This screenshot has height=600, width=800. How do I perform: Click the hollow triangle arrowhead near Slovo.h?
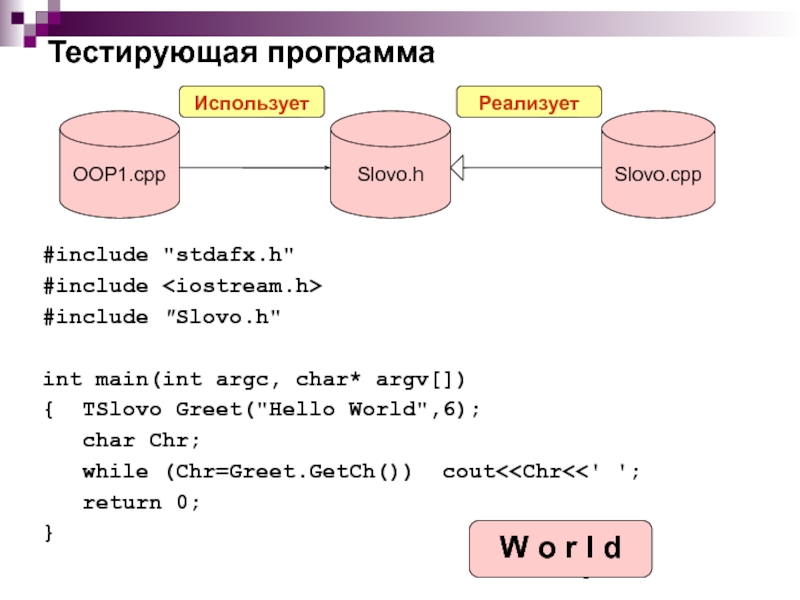click(x=457, y=167)
